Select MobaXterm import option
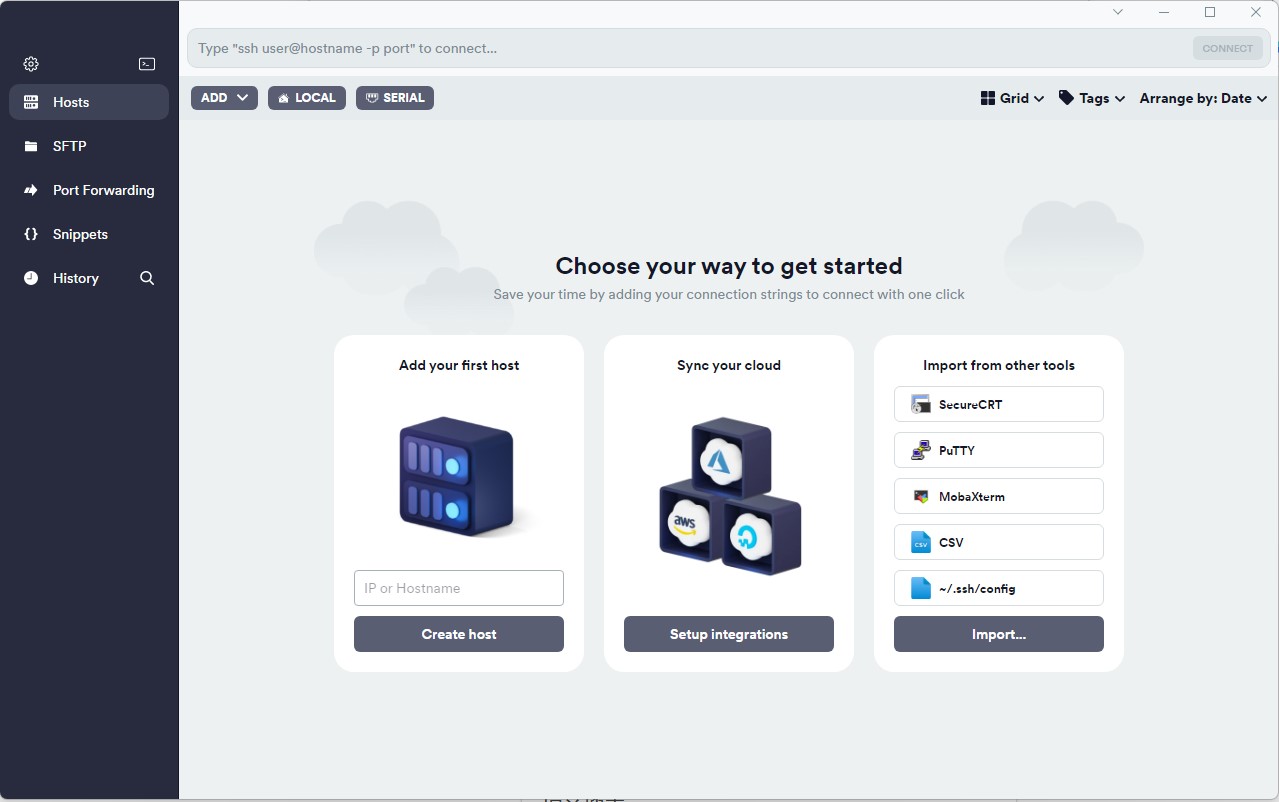This screenshot has height=802, width=1279. tap(998, 497)
